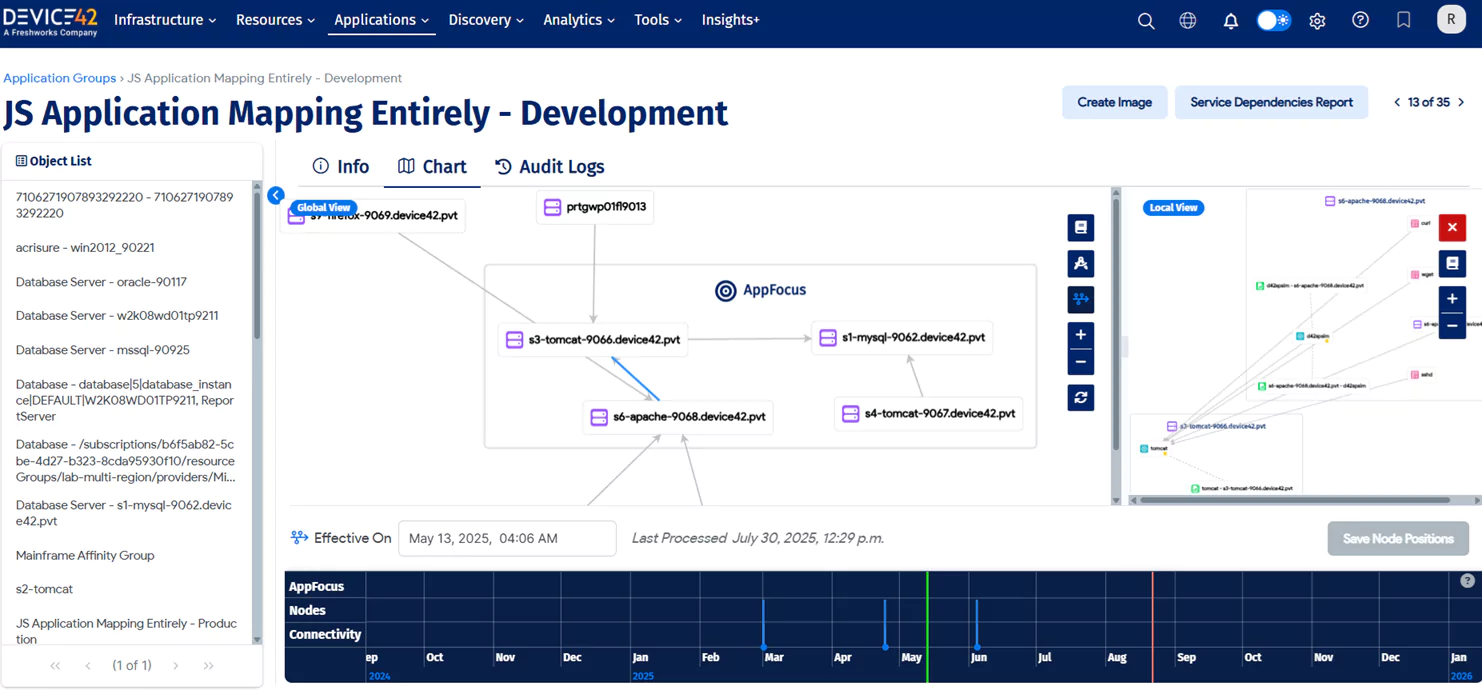Open the Service Dependencies Report

click(x=1271, y=102)
